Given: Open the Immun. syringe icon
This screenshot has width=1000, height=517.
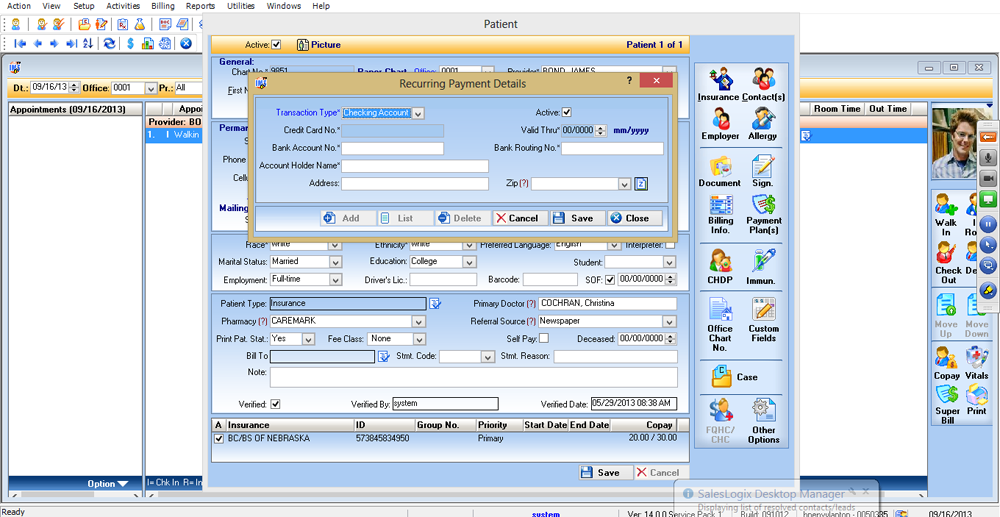Looking at the screenshot, I should tap(763, 266).
